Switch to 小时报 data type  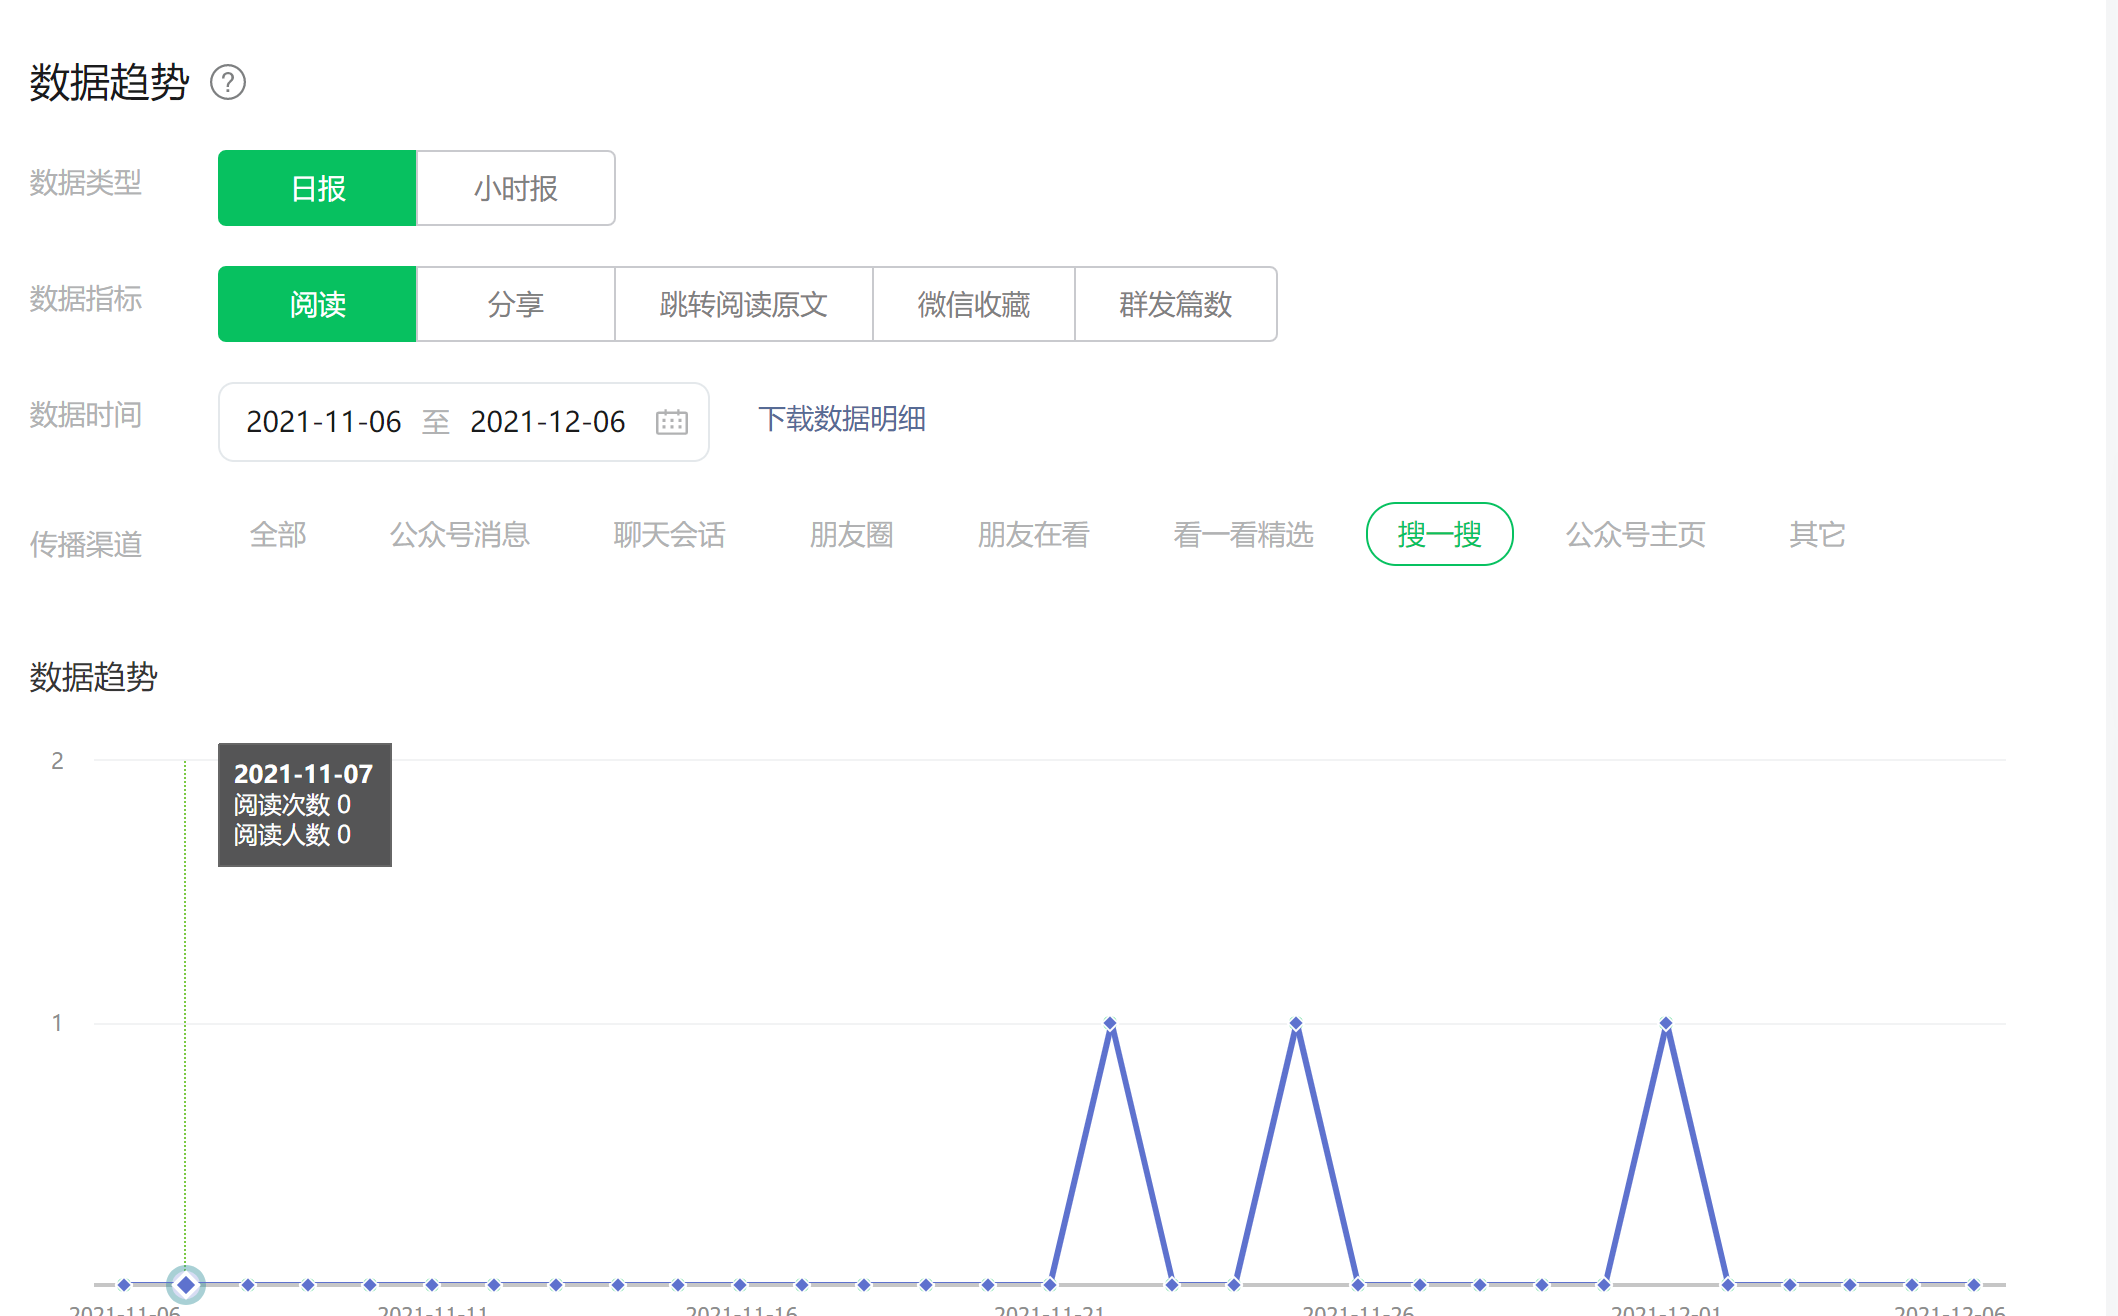(515, 188)
